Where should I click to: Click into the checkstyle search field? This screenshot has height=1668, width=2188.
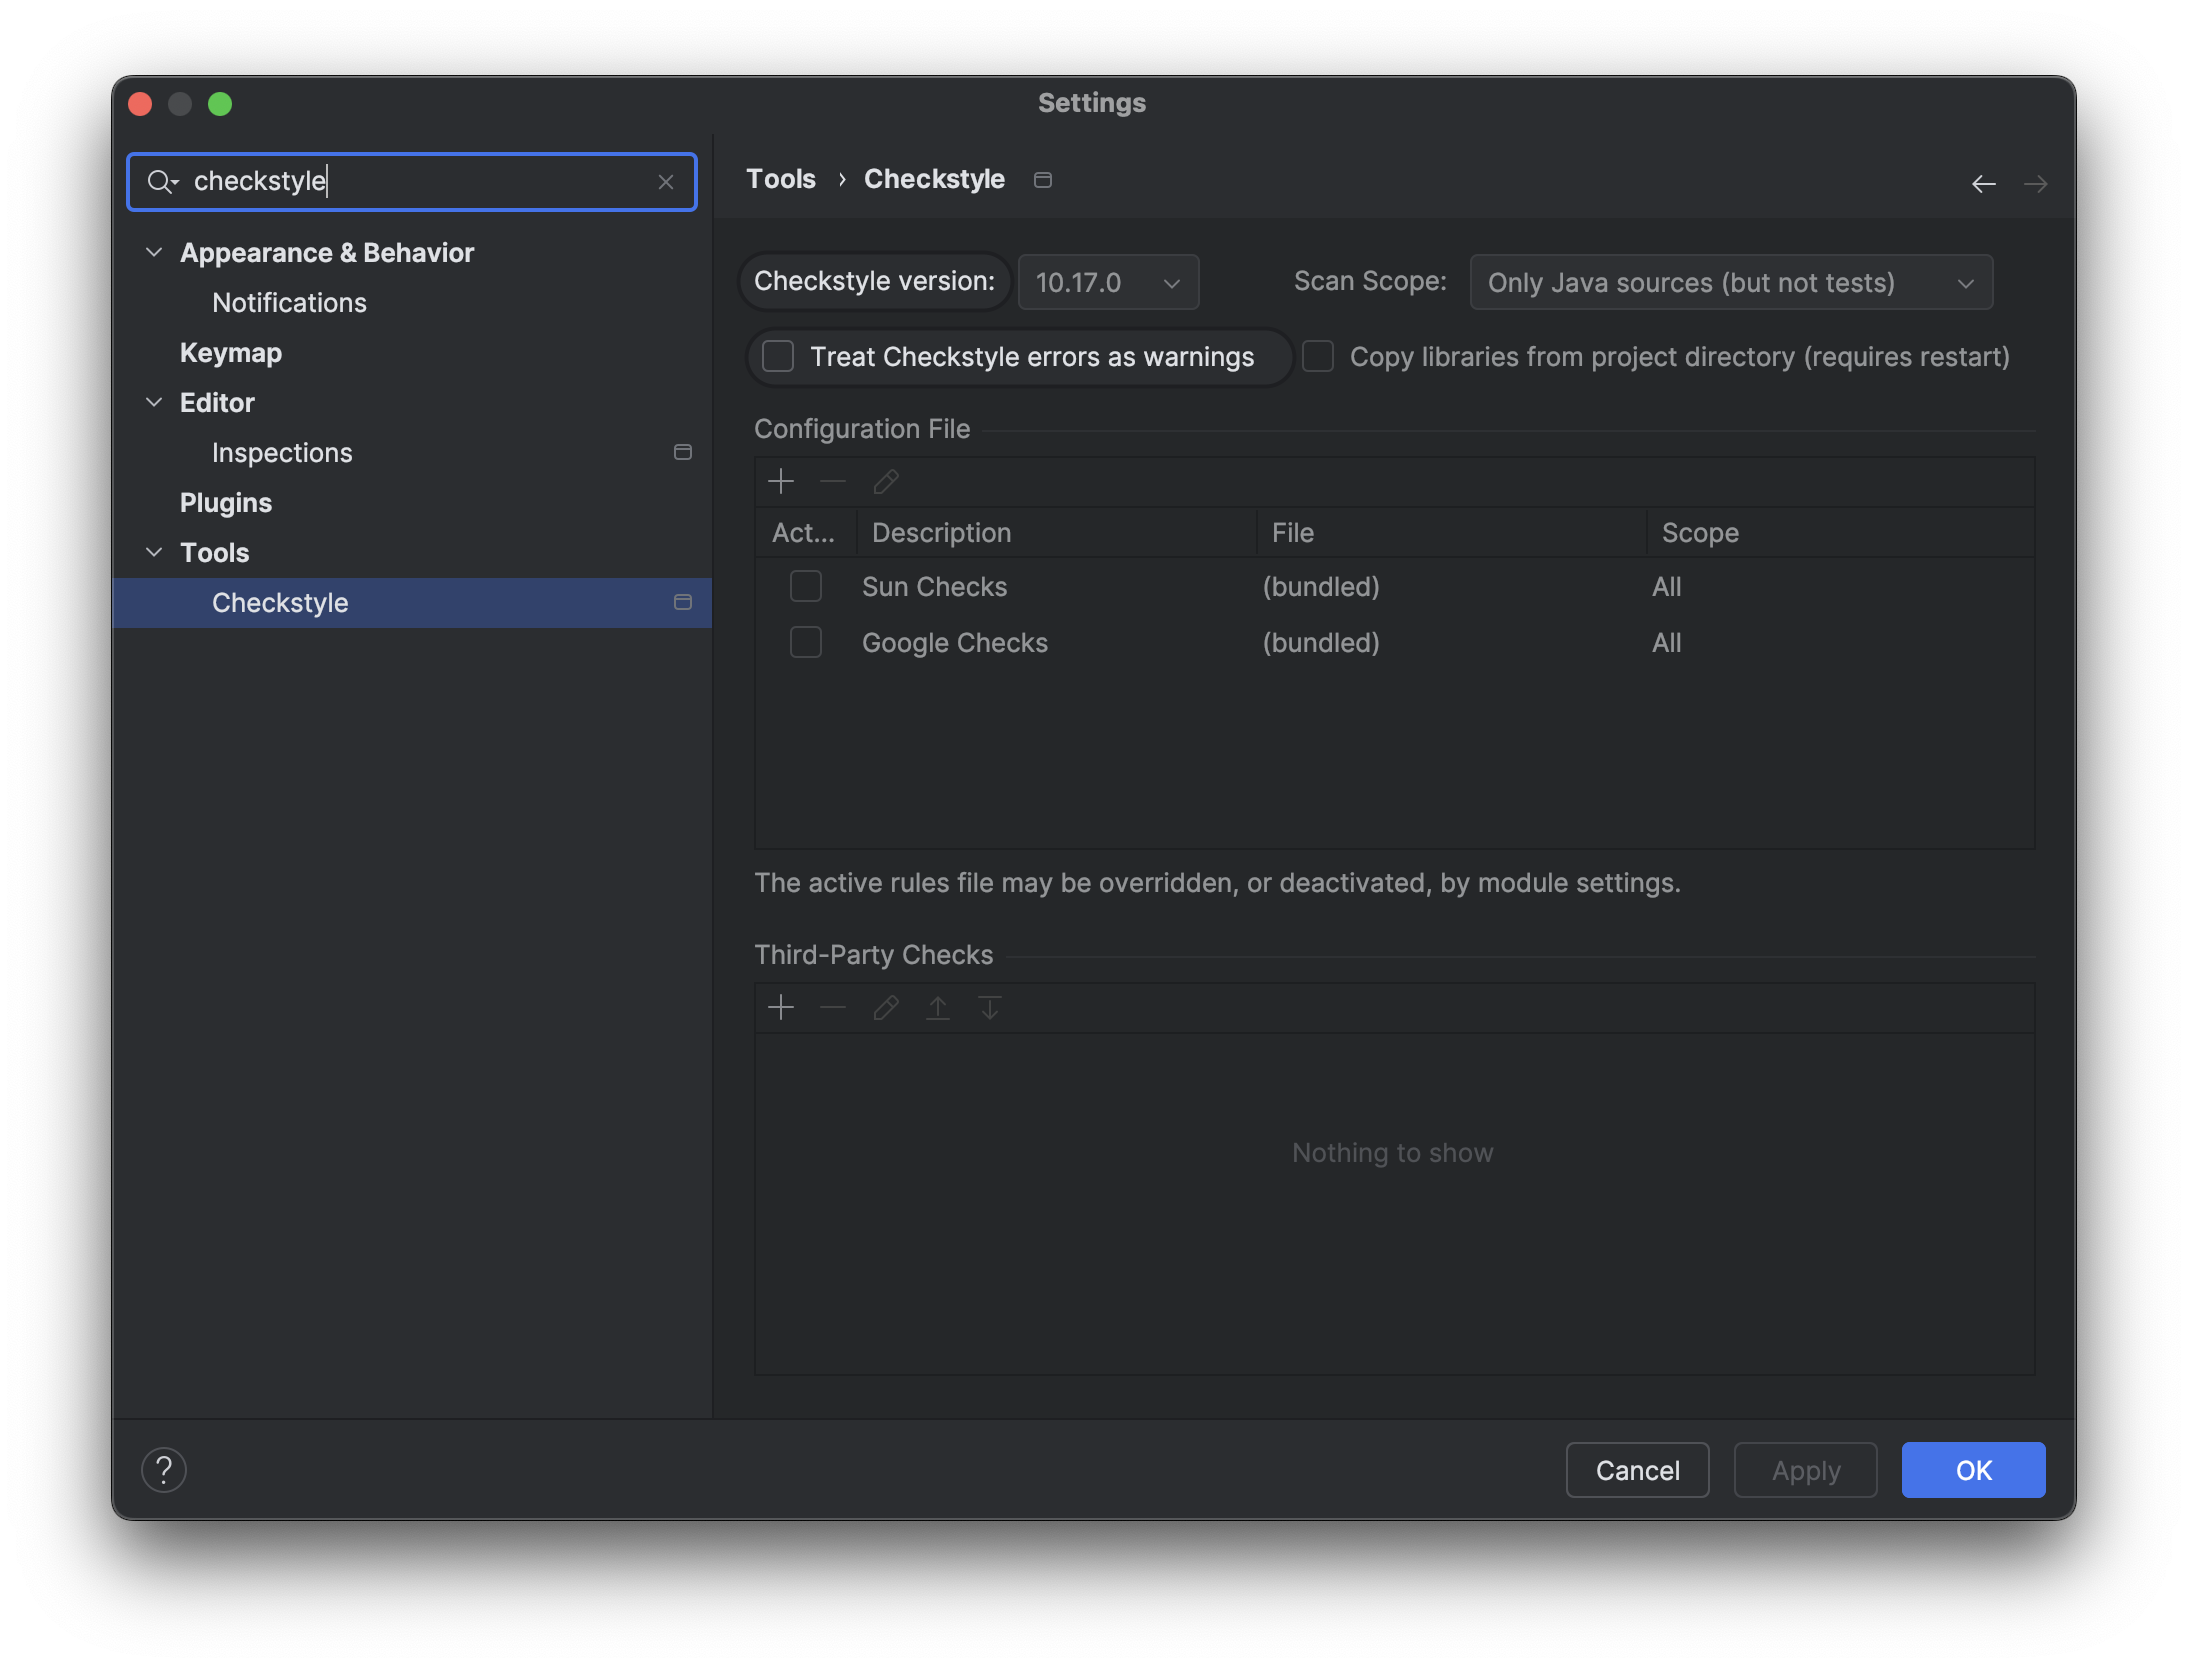tap(420, 182)
